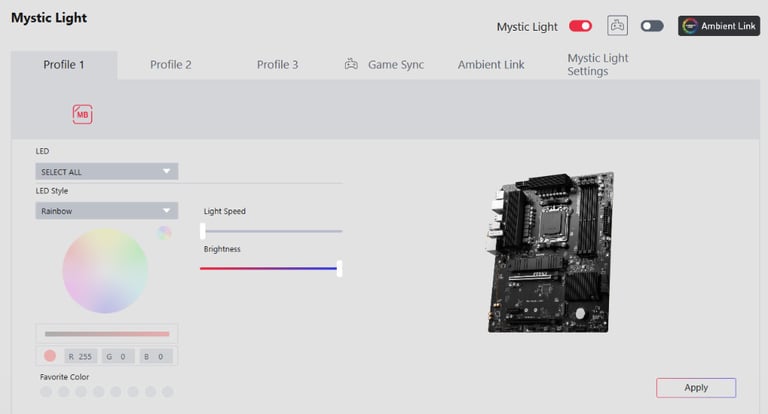This screenshot has width=768, height=414.
Task: Click the G value input field
Action: 118,356
